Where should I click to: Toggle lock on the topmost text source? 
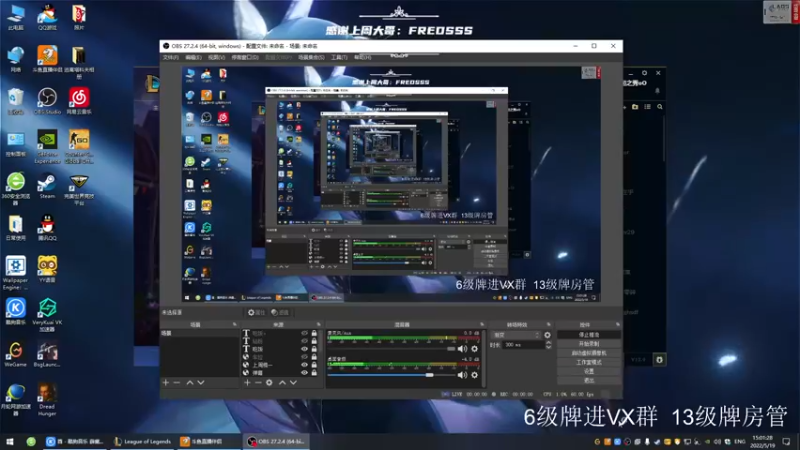[x=314, y=333]
